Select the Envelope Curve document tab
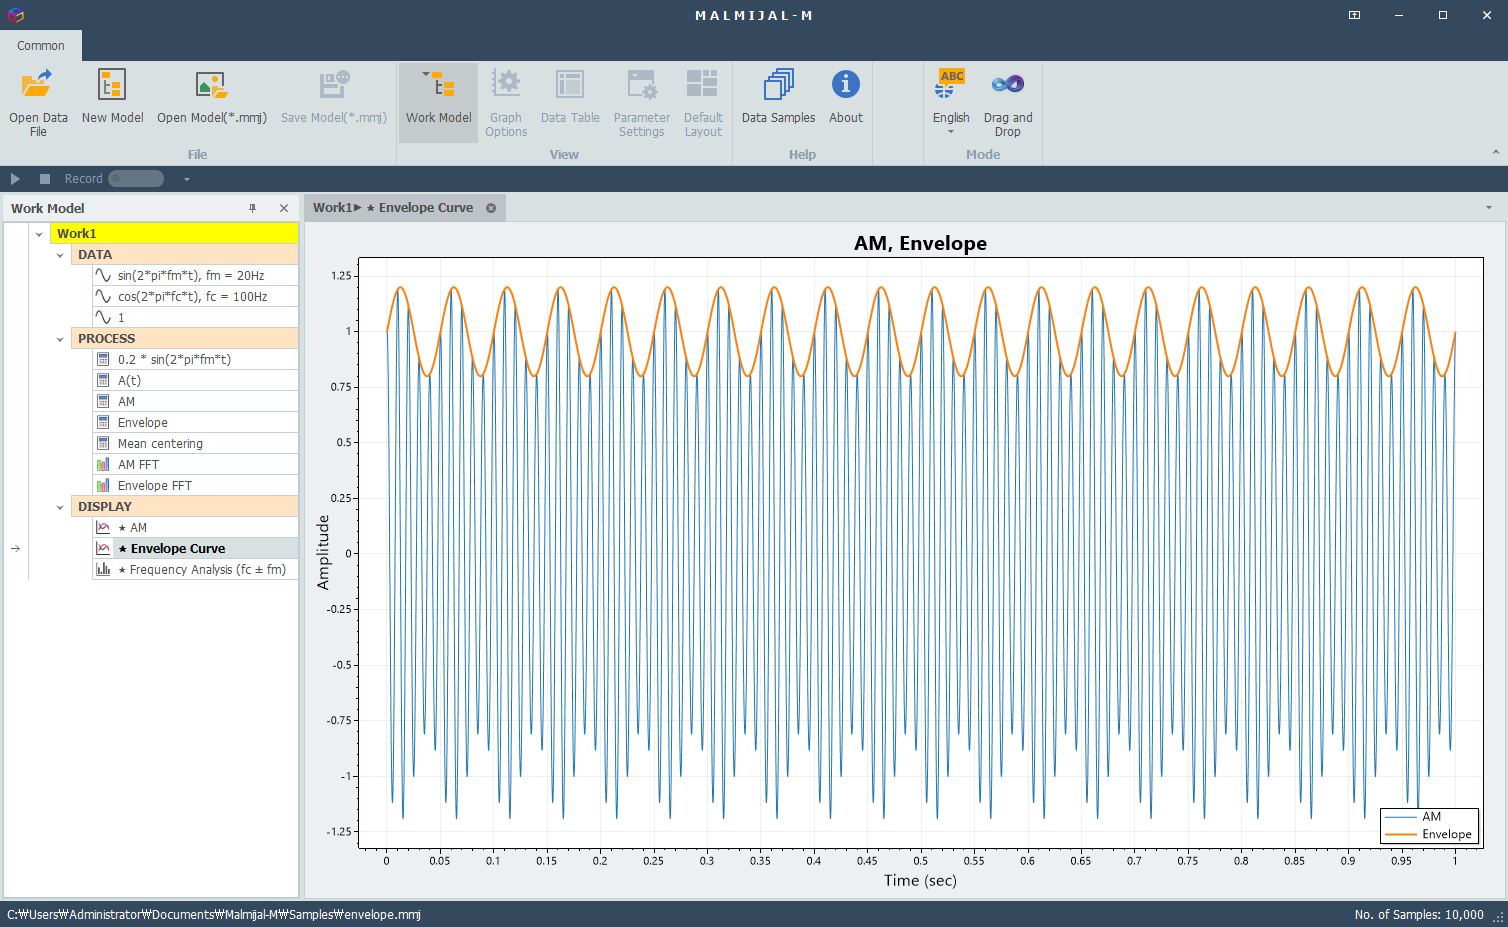The width and height of the screenshot is (1508, 927). (x=394, y=208)
